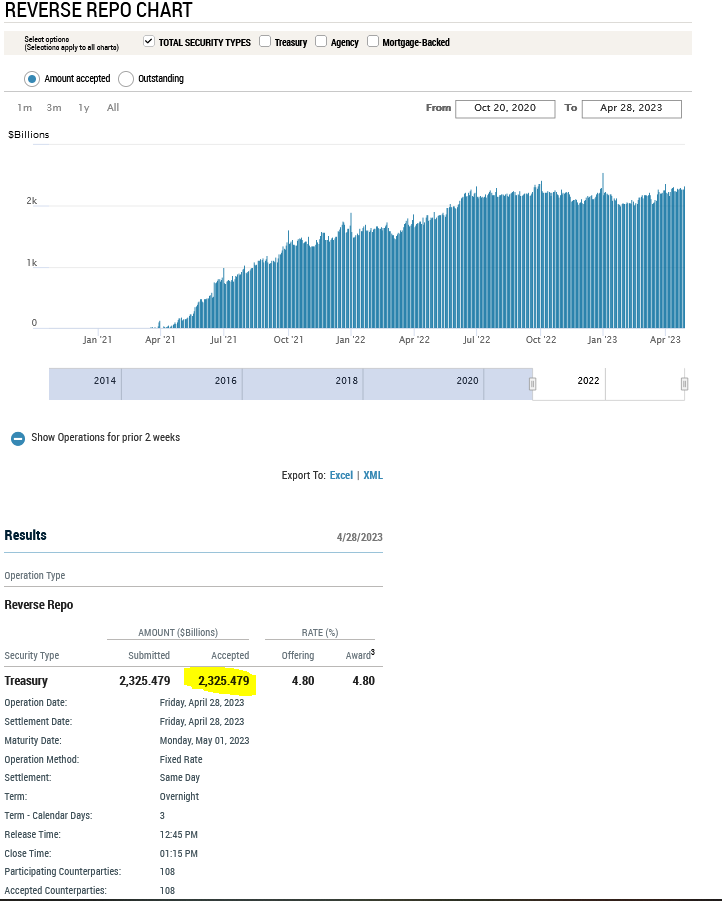Screen dimensions: 722x901
Task: Check the Treasury checkbox
Action: (x=265, y=41)
